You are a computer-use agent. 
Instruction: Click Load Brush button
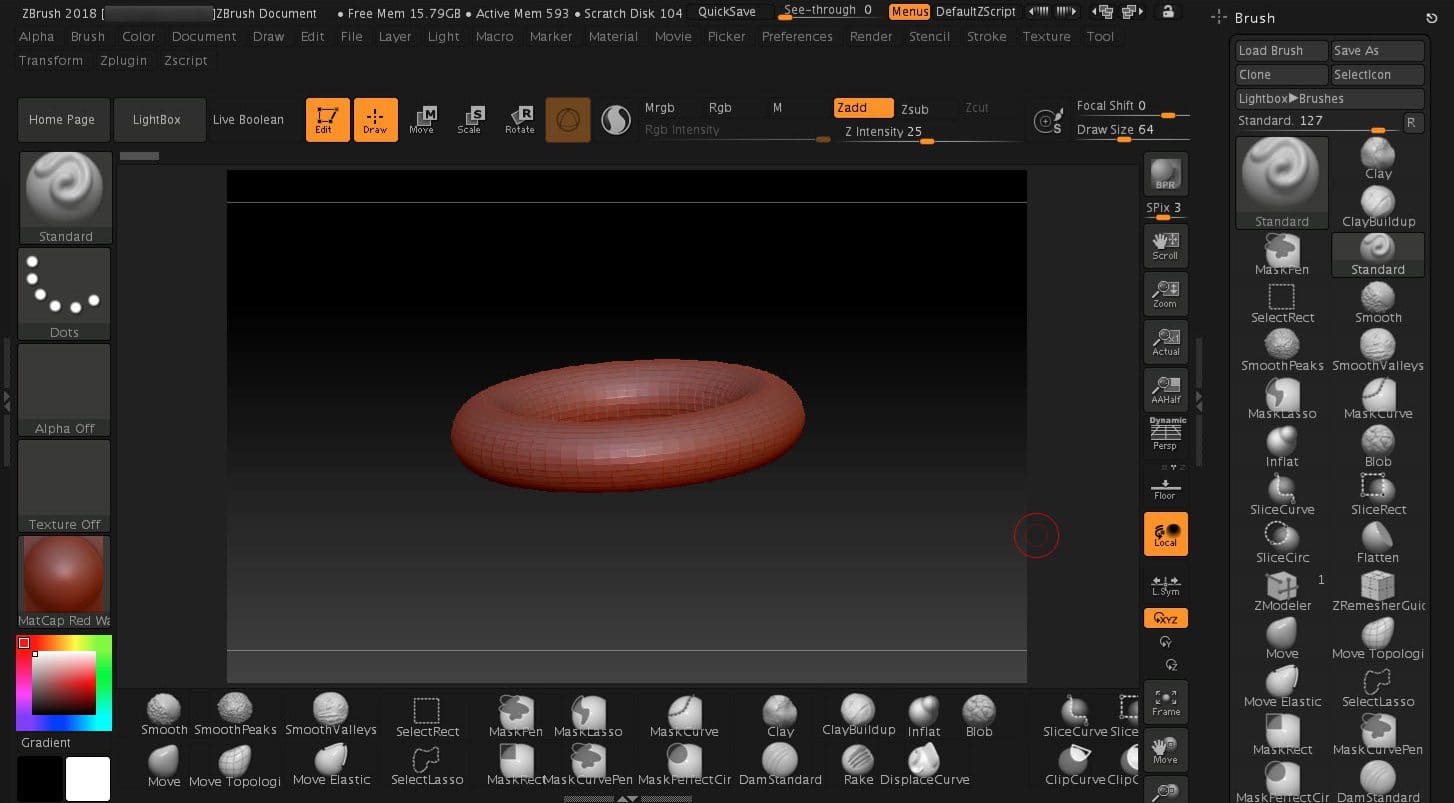[x=1281, y=51]
